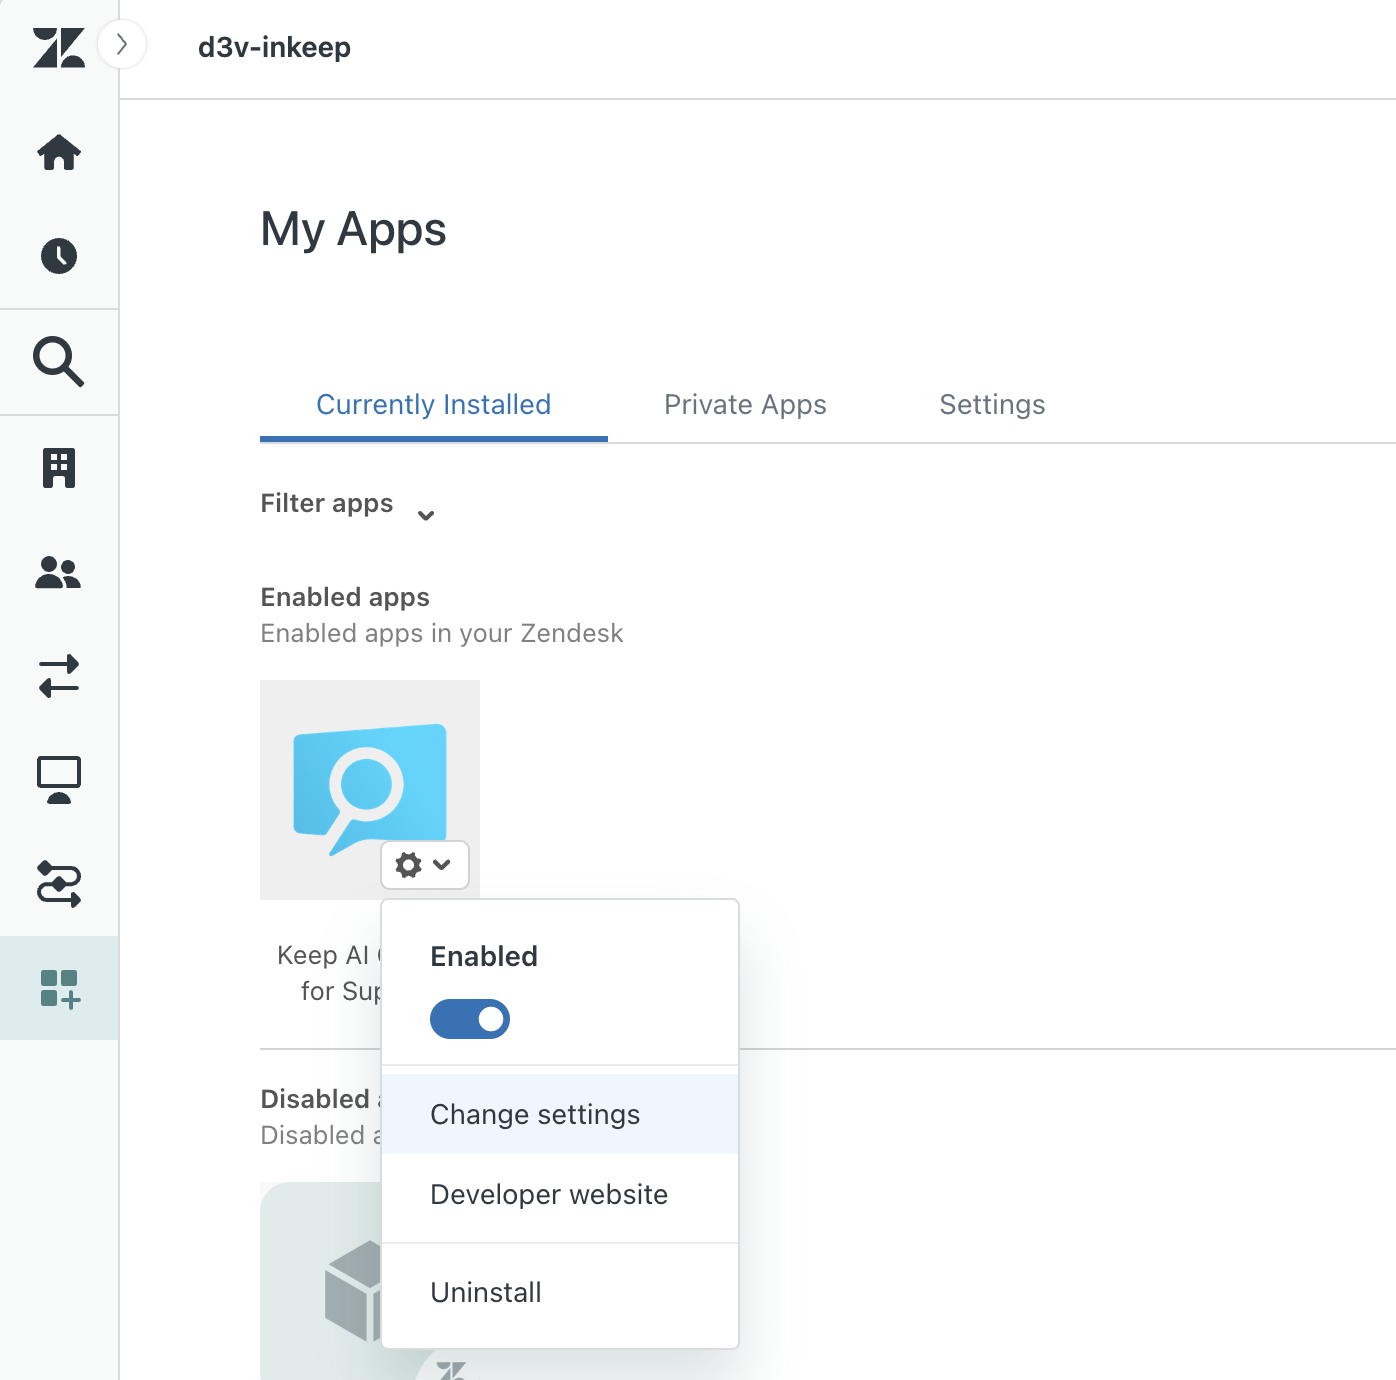The width and height of the screenshot is (1396, 1380).
Task: Open Channels arrows icon in sidebar
Action: 59,677
